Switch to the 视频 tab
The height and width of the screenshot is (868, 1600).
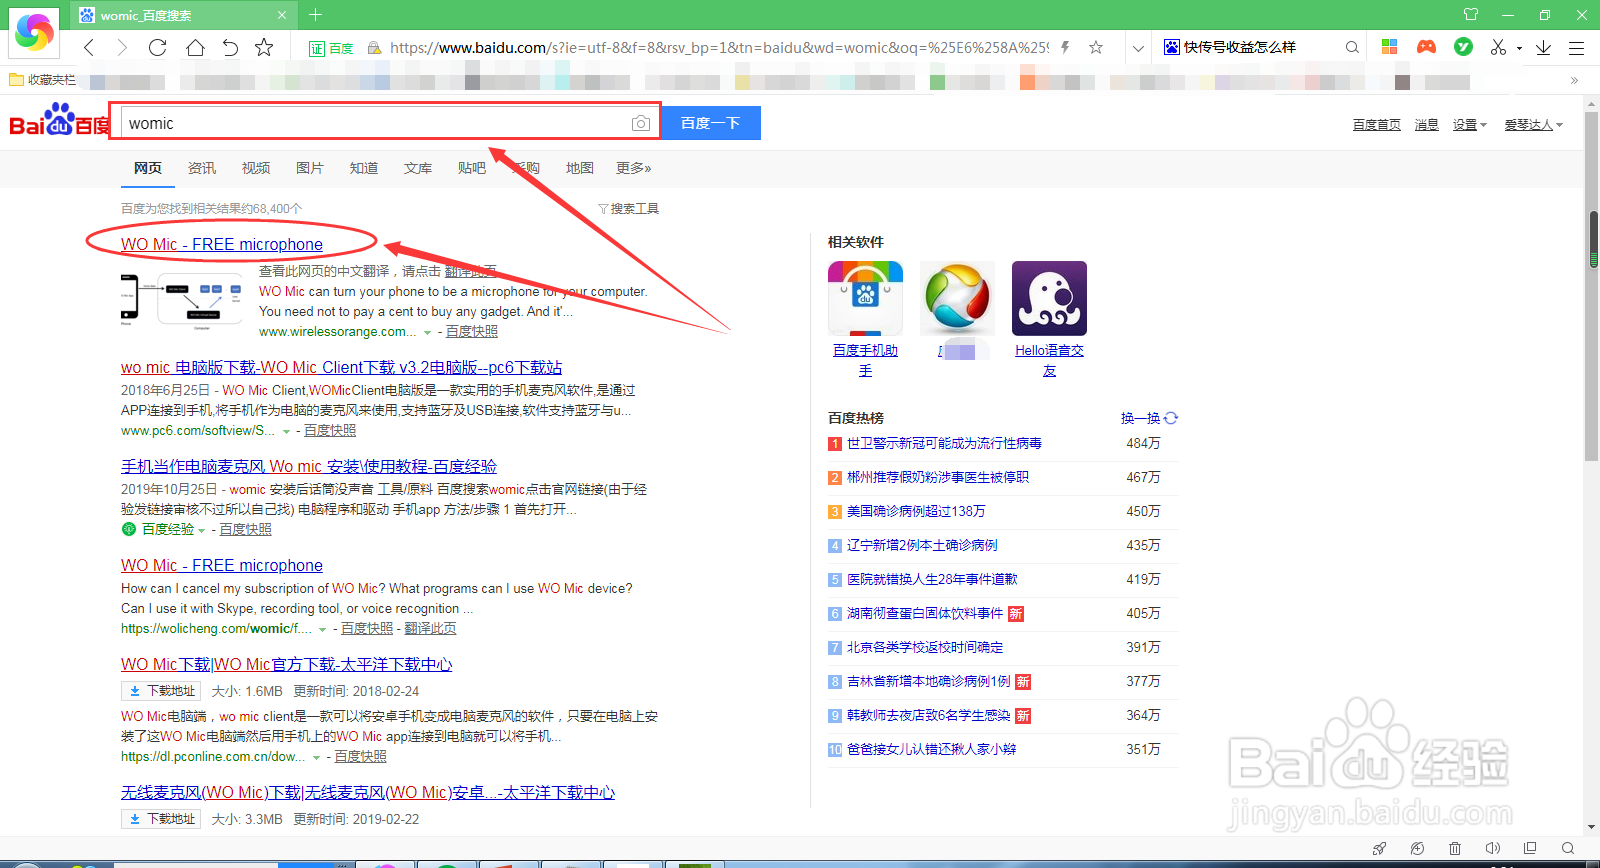tap(256, 168)
